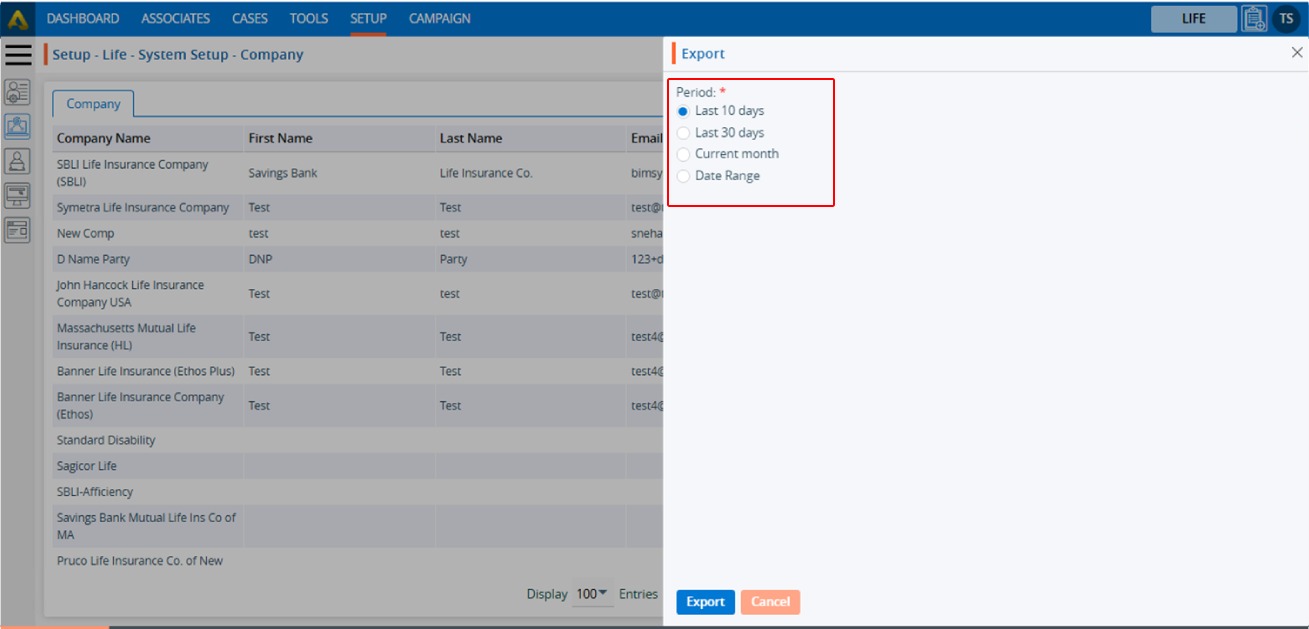Open the CAMPAIGN menu
1309x629 pixels.
(x=440, y=19)
